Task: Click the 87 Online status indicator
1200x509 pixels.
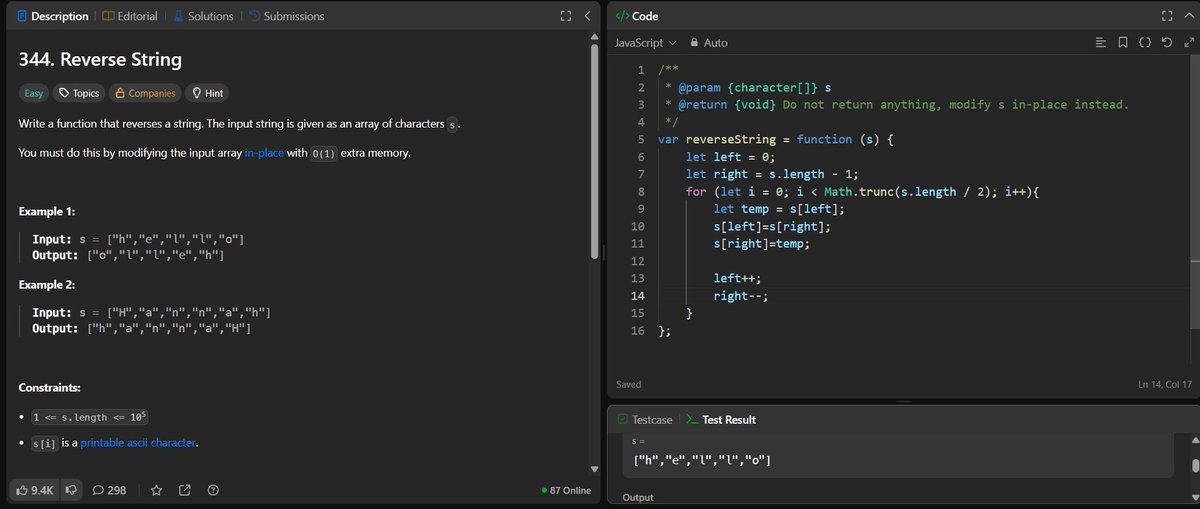Action: pyautogui.click(x=566, y=491)
